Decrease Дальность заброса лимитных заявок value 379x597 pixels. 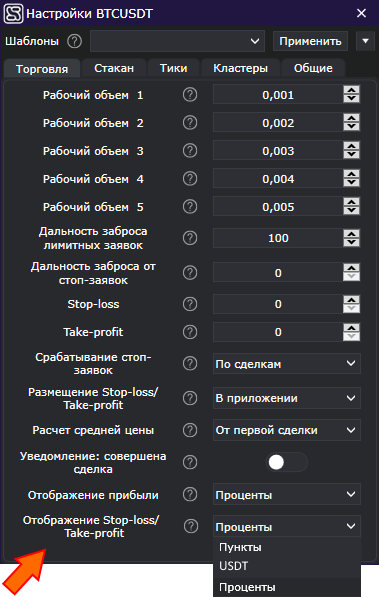(x=351, y=242)
